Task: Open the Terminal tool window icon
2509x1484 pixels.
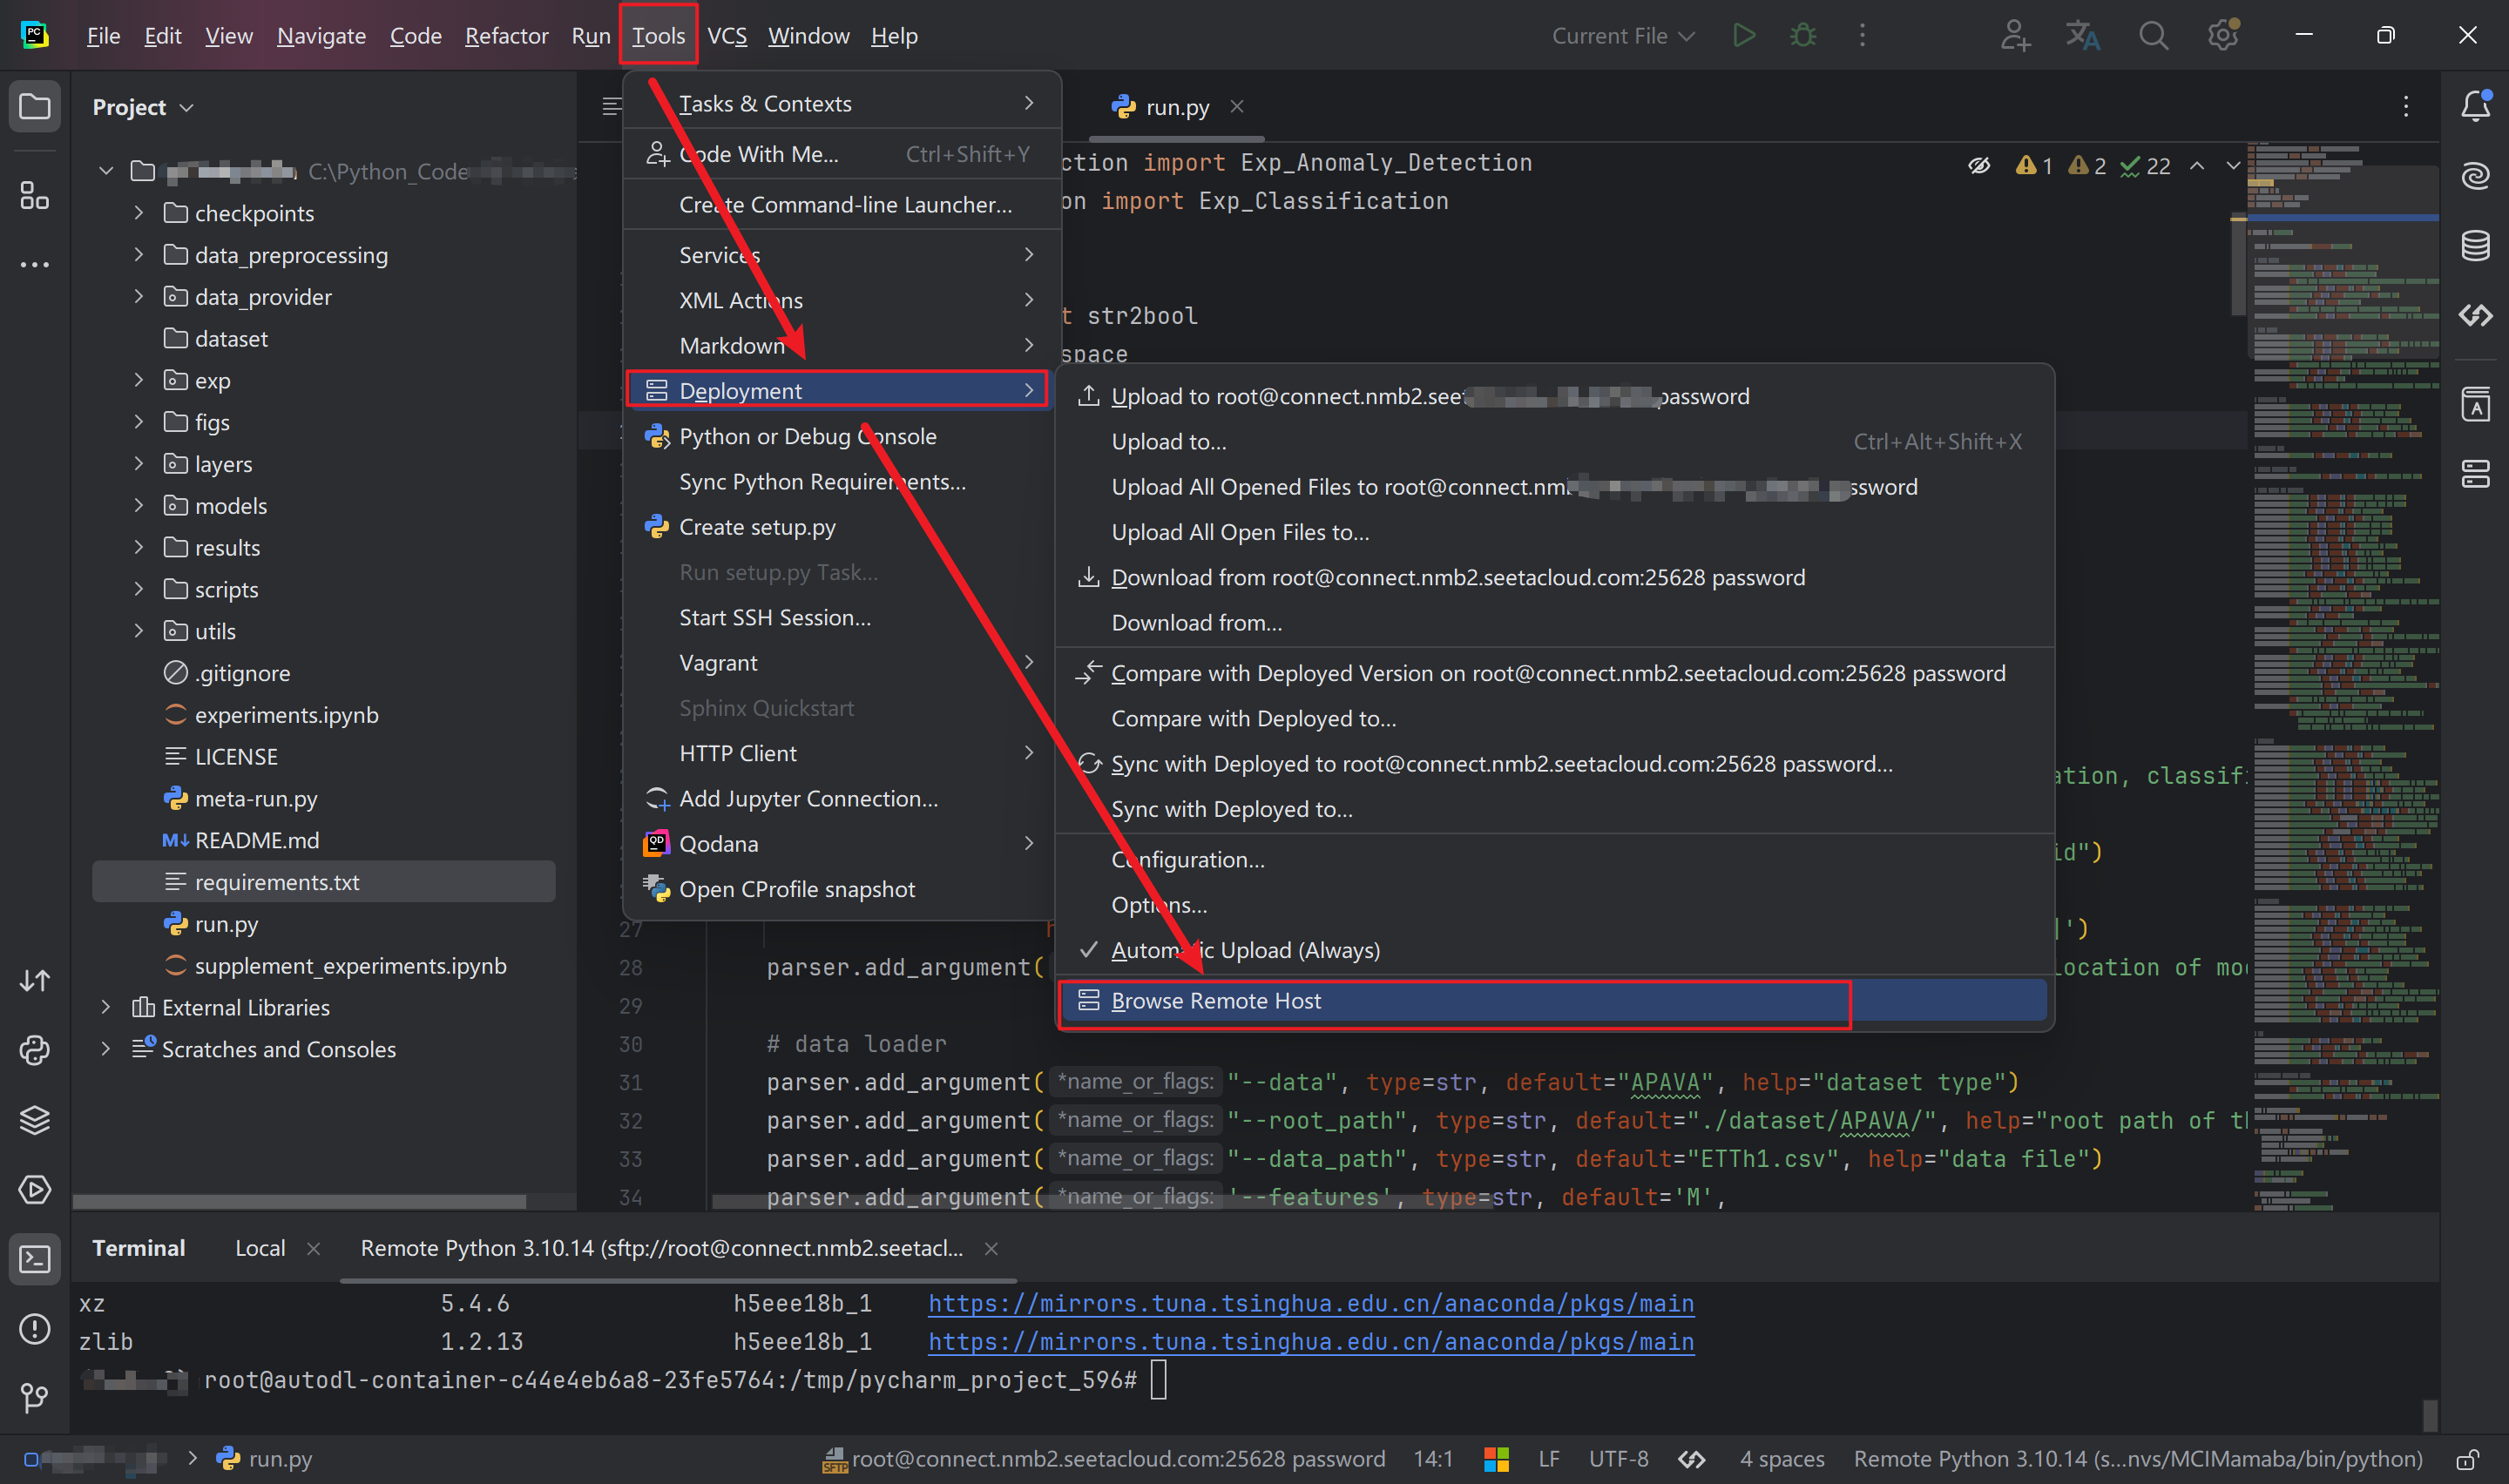Action: pos(35,1259)
